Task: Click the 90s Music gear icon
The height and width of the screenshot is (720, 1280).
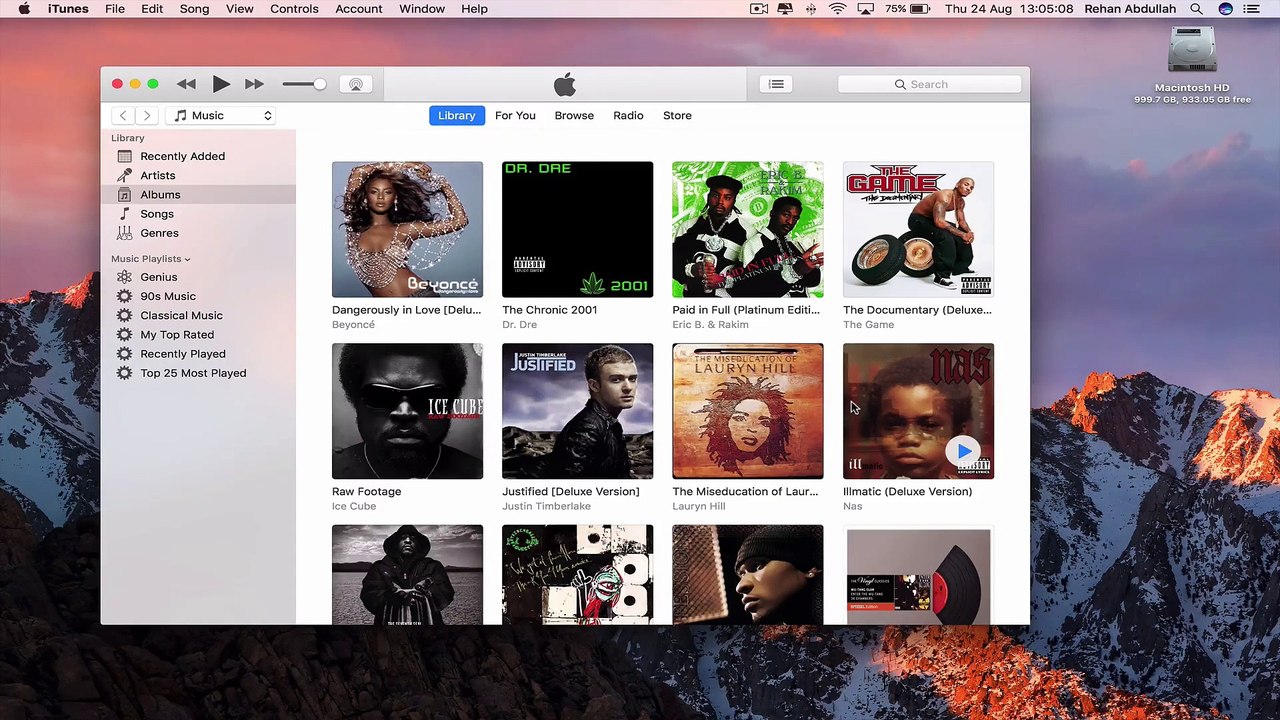Action: pos(124,296)
